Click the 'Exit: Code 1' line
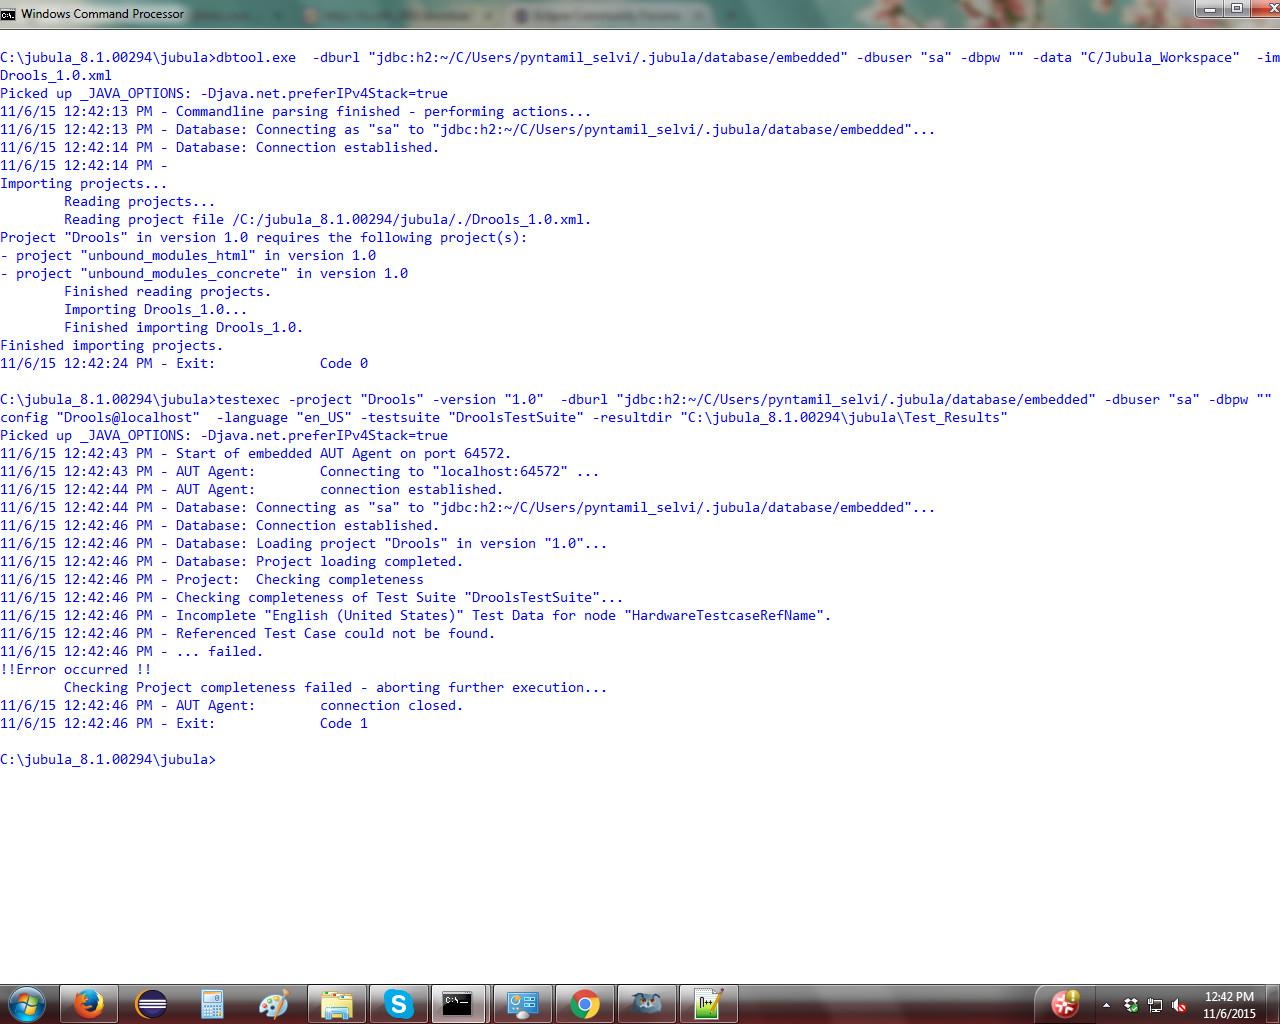Viewport: 1280px width, 1024px height. (184, 724)
